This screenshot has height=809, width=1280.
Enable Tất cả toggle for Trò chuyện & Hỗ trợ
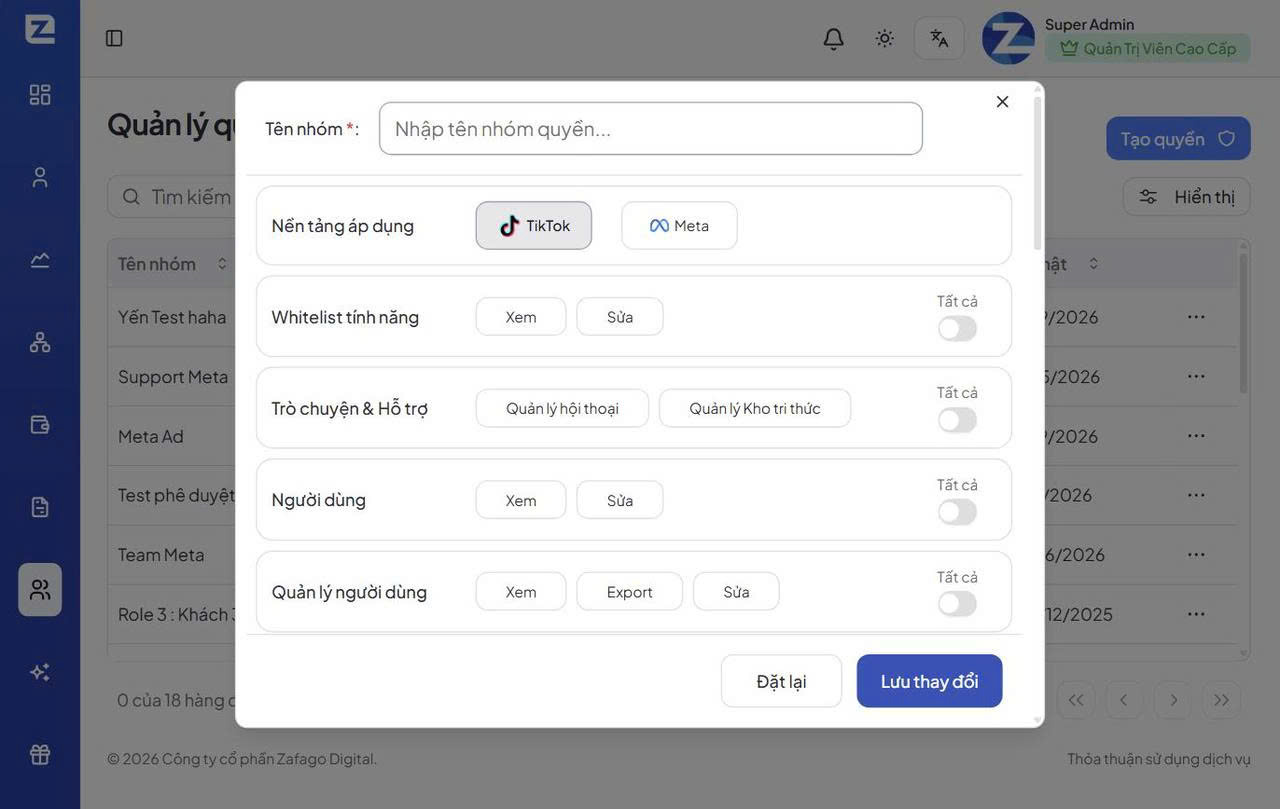(x=957, y=420)
